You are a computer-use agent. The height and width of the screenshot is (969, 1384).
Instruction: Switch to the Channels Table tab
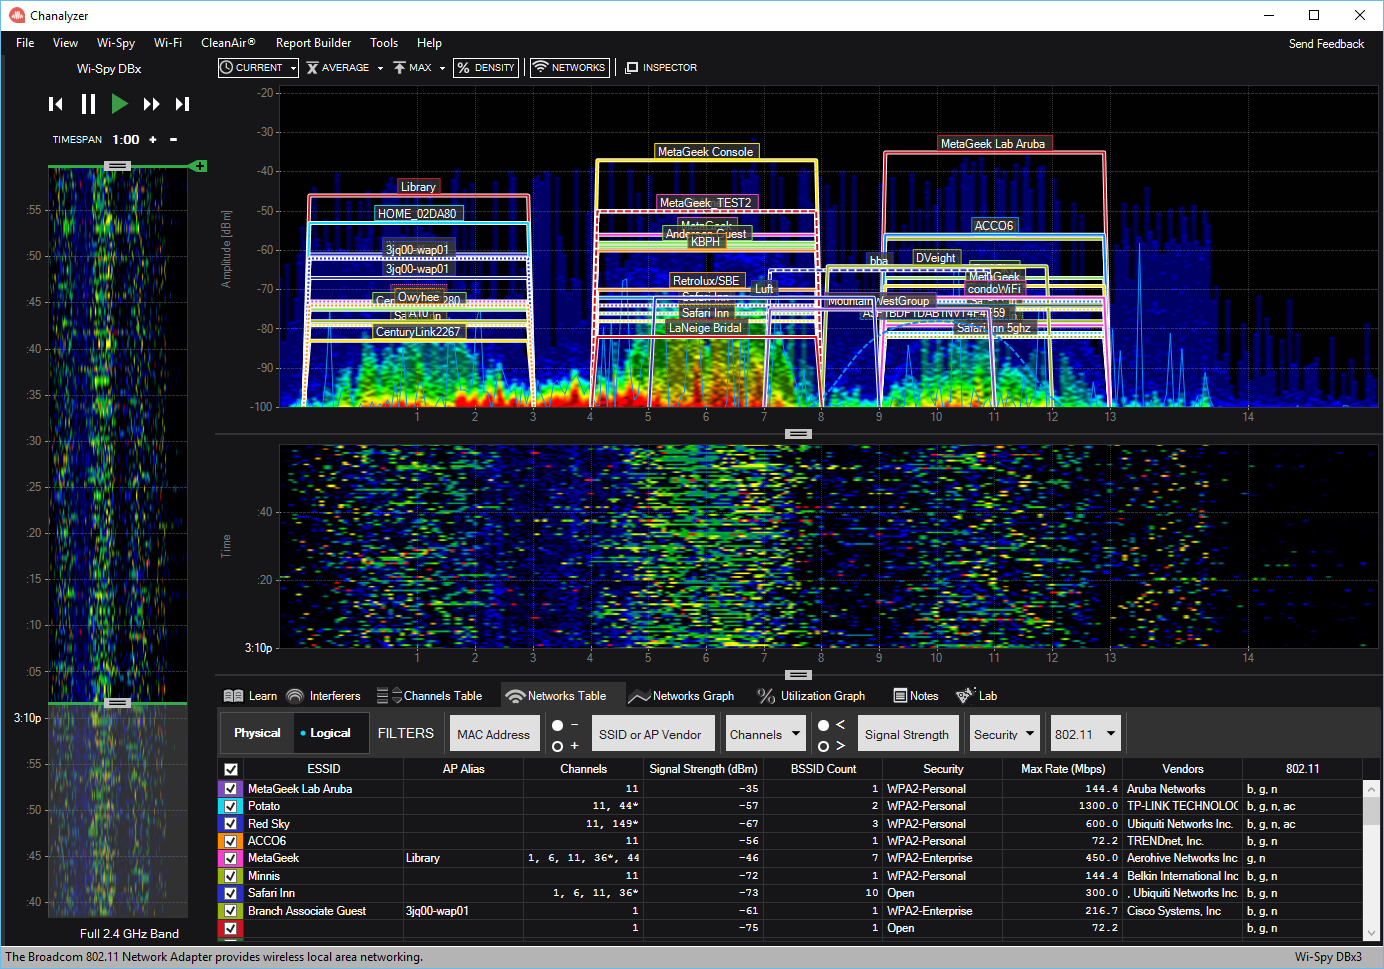[x=429, y=696]
